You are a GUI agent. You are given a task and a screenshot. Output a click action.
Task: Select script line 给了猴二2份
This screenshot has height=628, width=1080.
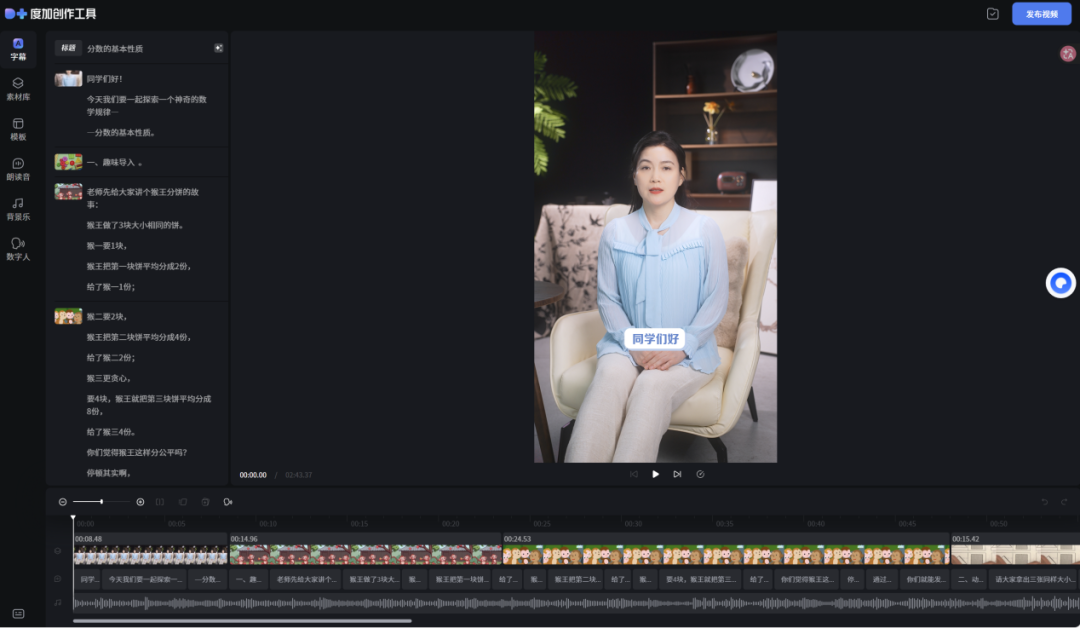pyautogui.click(x=111, y=358)
